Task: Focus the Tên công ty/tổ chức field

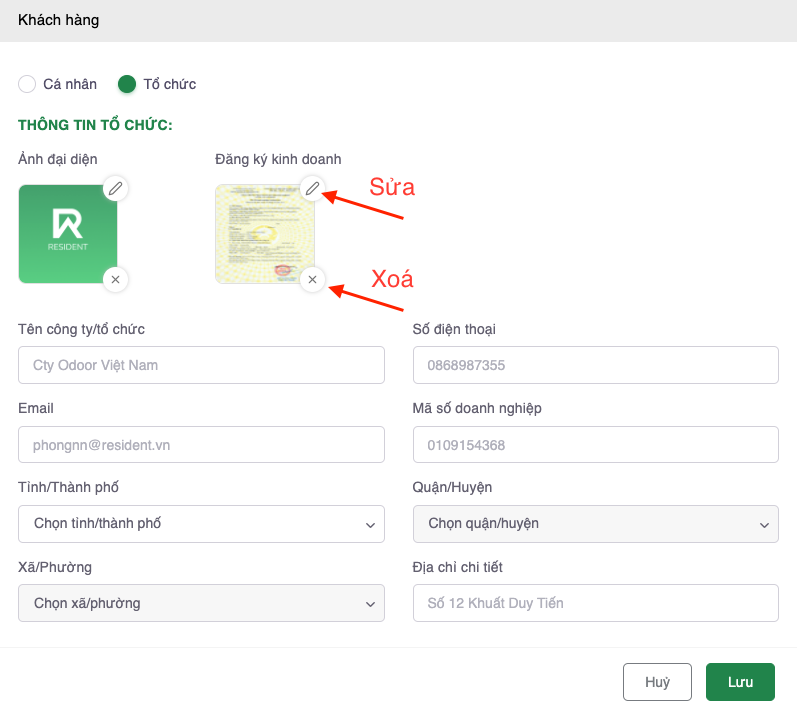Action: tap(201, 365)
